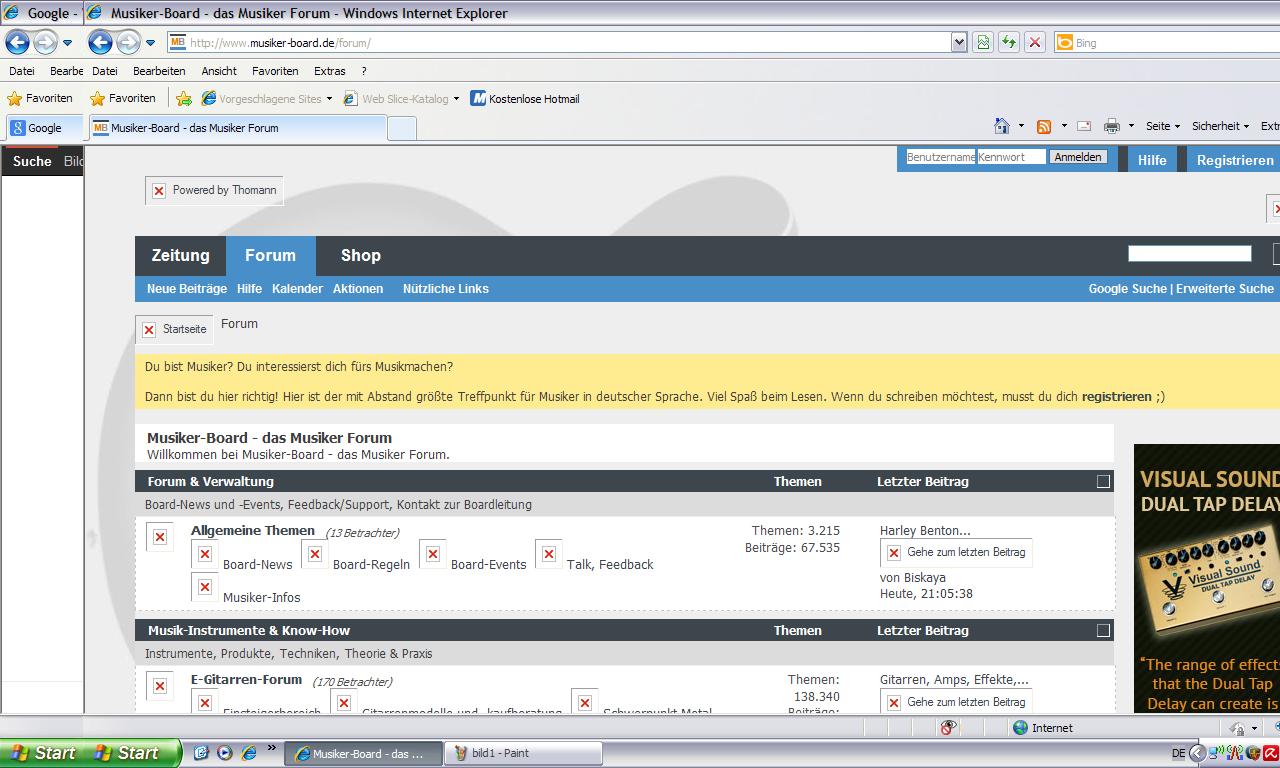Image resolution: width=1280 pixels, height=768 pixels.
Task: Open the Kalender link in blue navigation bar
Action: tap(297, 288)
